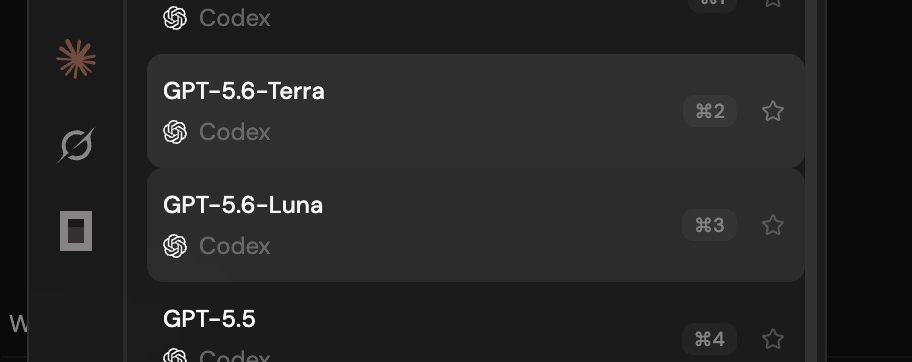The width and height of the screenshot is (912, 362).
Task: Choose the GPT-5.6-Luna model entry
Action: 476,225
